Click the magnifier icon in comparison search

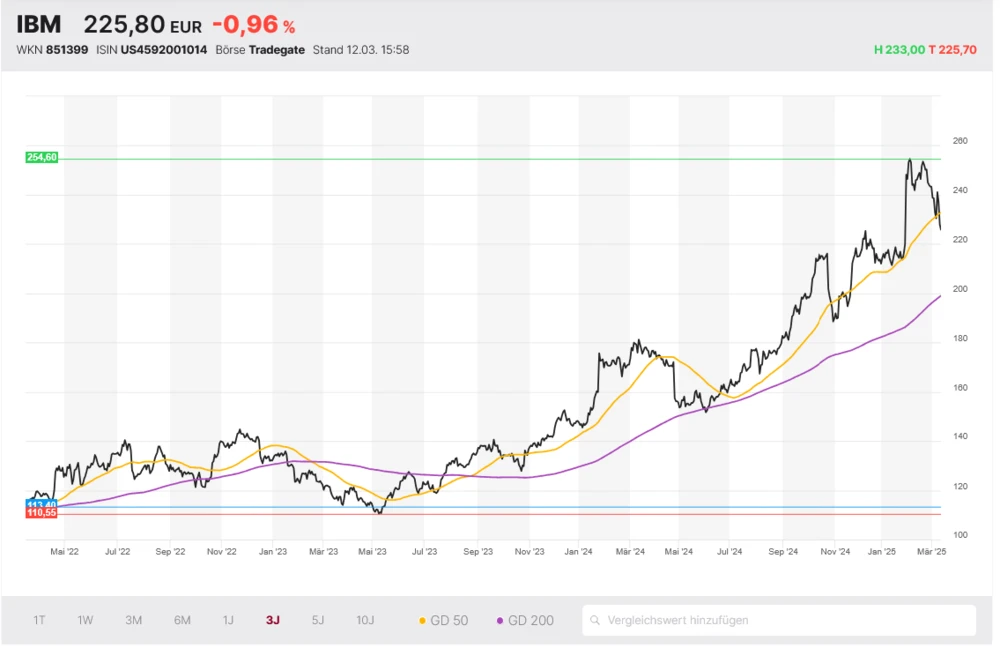596,620
